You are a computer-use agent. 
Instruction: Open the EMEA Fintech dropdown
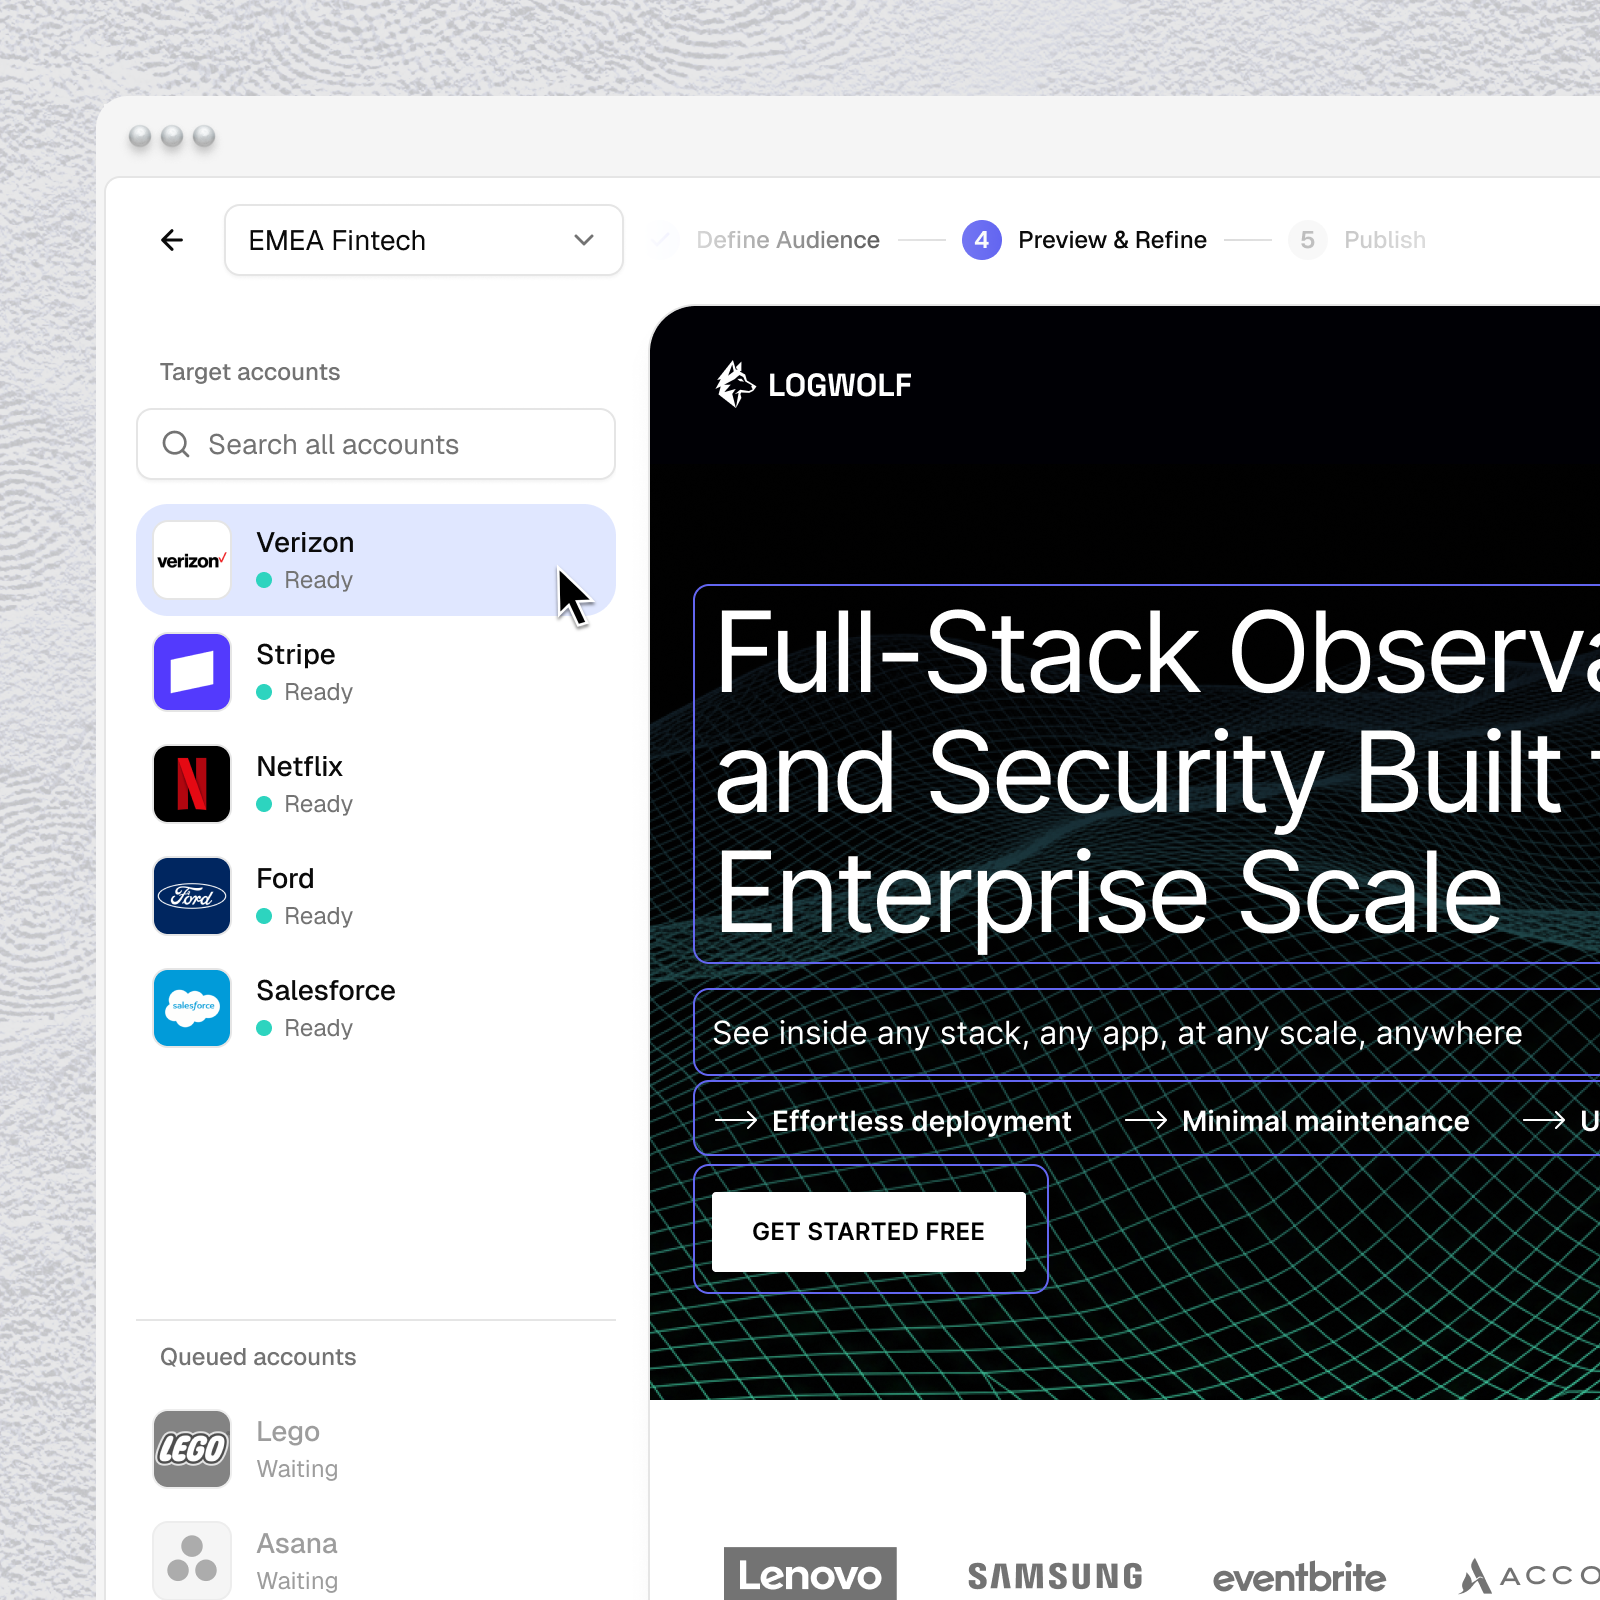(x=424, y=240)
